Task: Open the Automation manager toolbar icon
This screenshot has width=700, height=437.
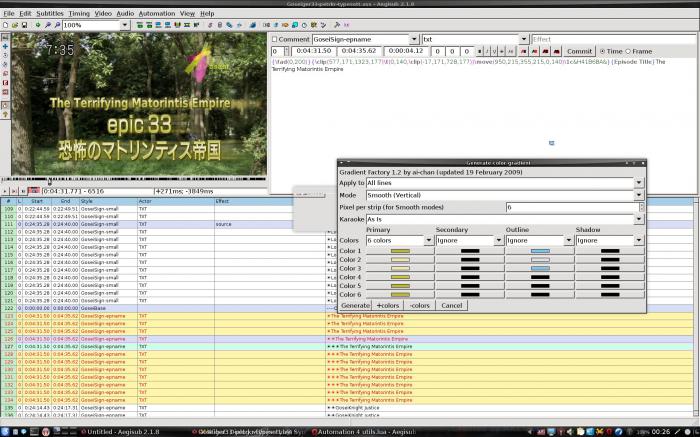Action: point(252,25)
